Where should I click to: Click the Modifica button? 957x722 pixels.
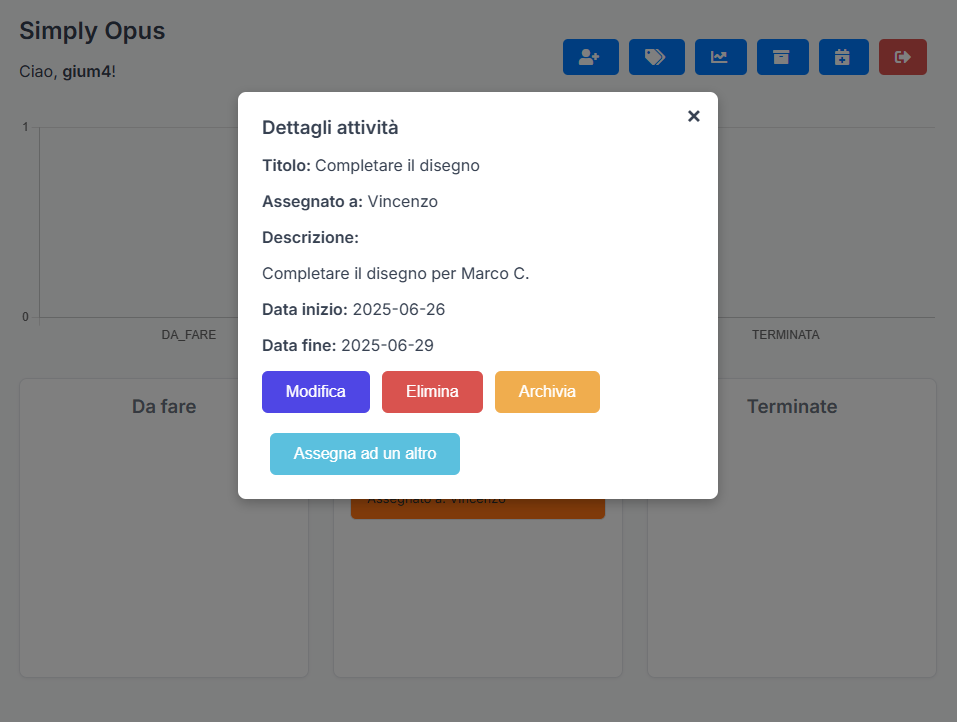tap(316, 392)
